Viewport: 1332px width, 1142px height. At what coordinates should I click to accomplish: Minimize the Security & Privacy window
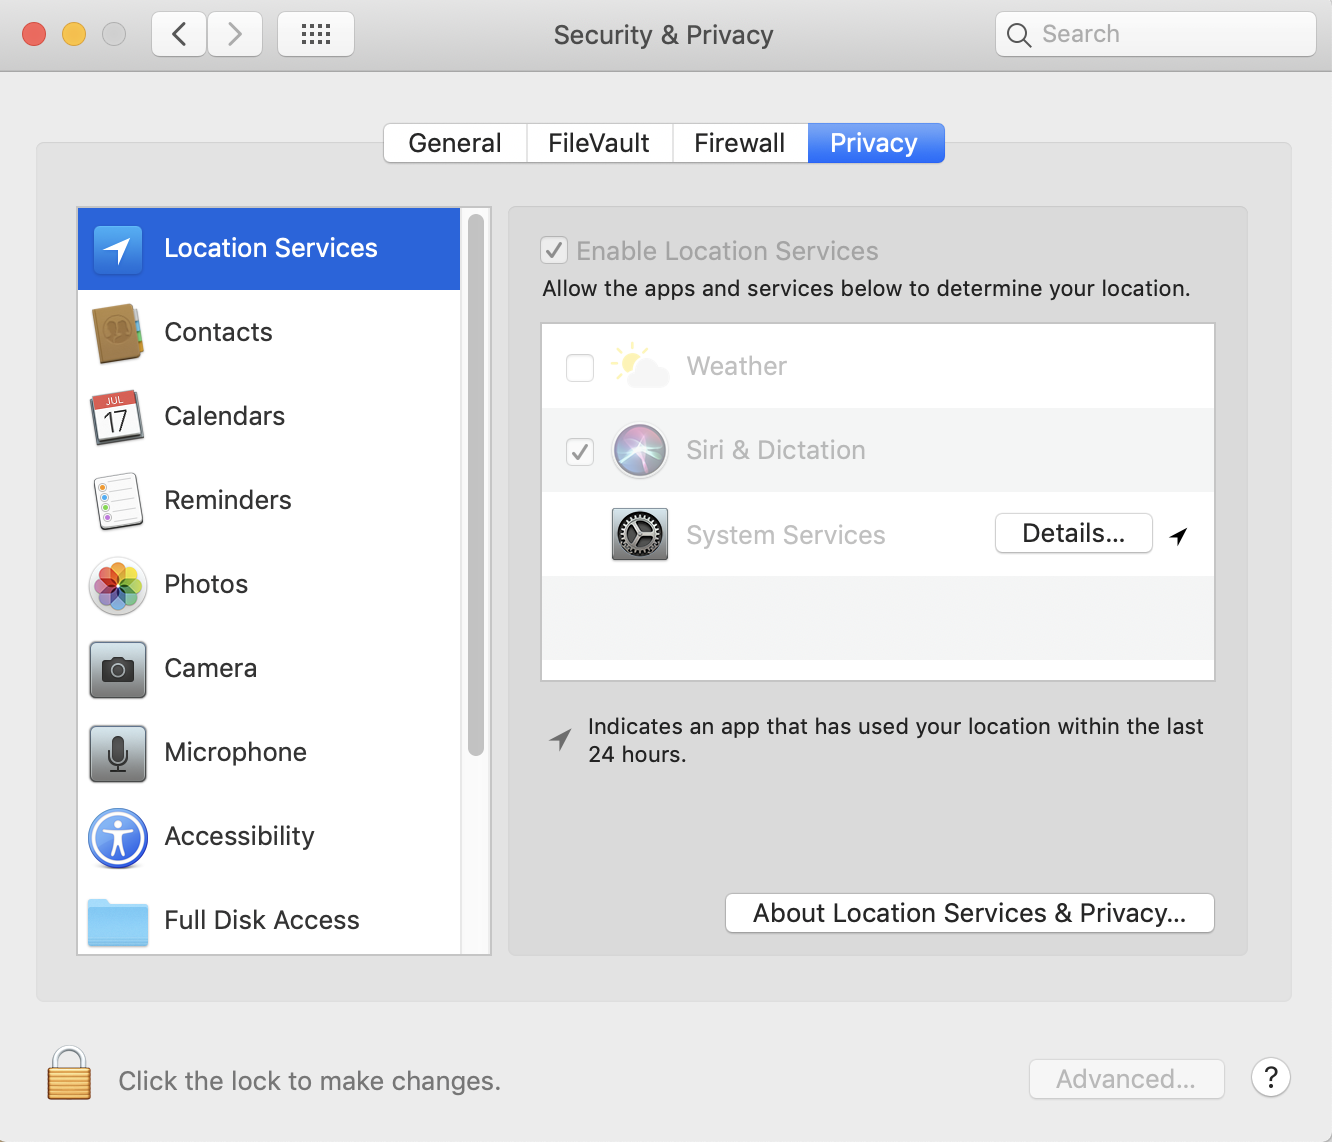[x=74, y=34]
